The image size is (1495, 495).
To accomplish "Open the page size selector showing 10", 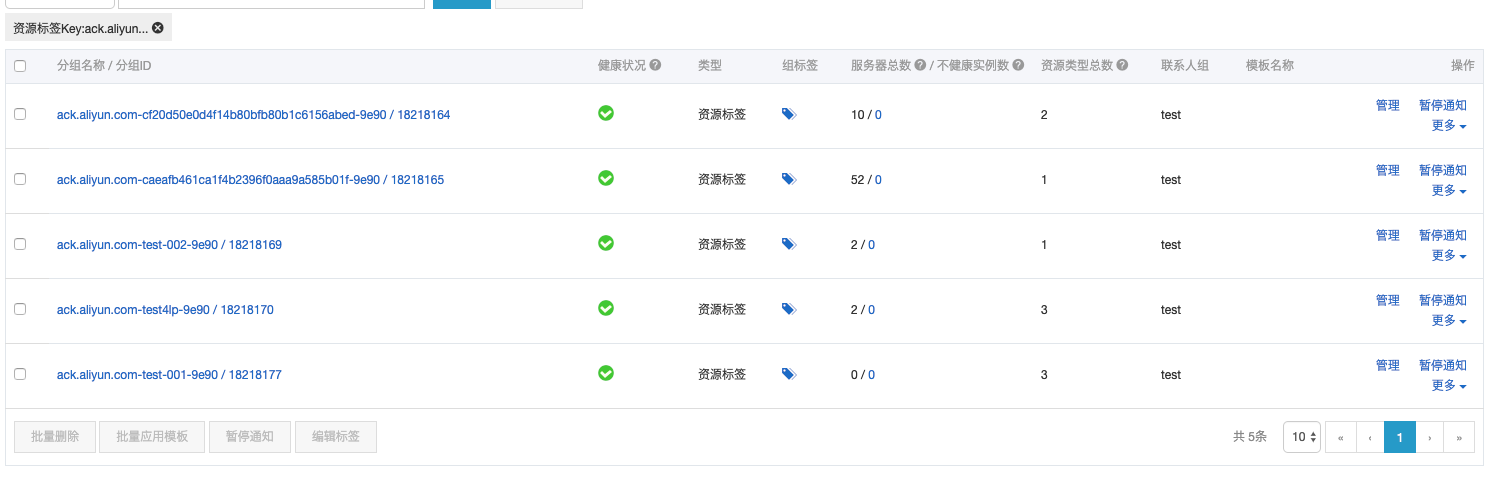I will (x=1302, y=437).
